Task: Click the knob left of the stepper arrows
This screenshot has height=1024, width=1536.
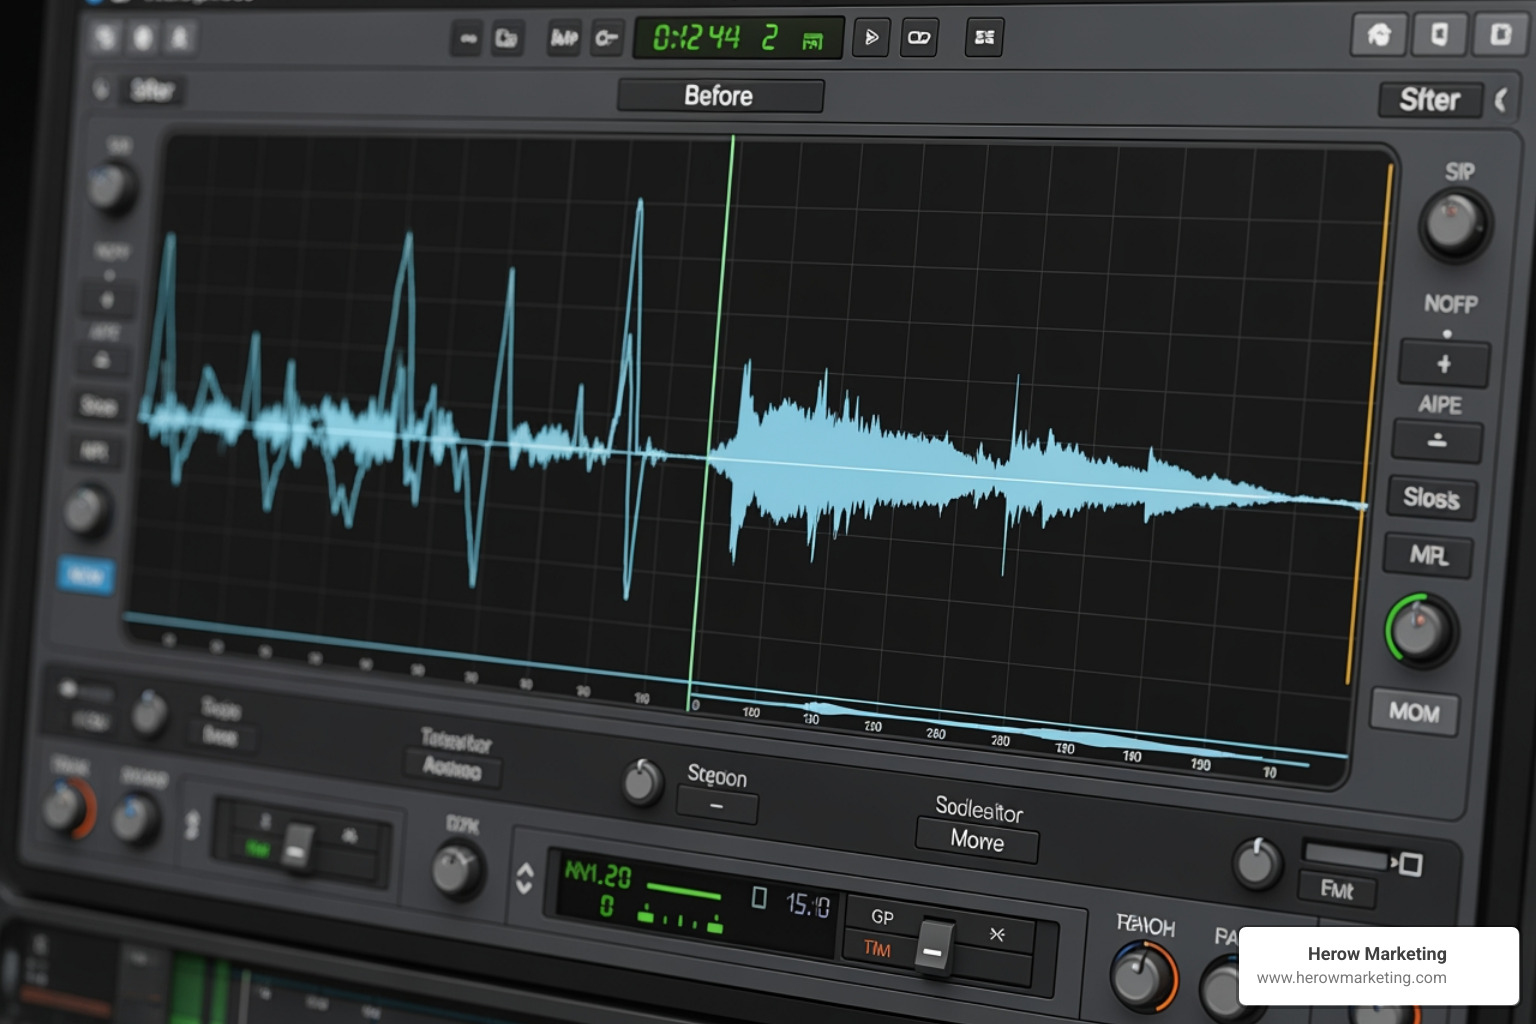Action: coord(457,869)
